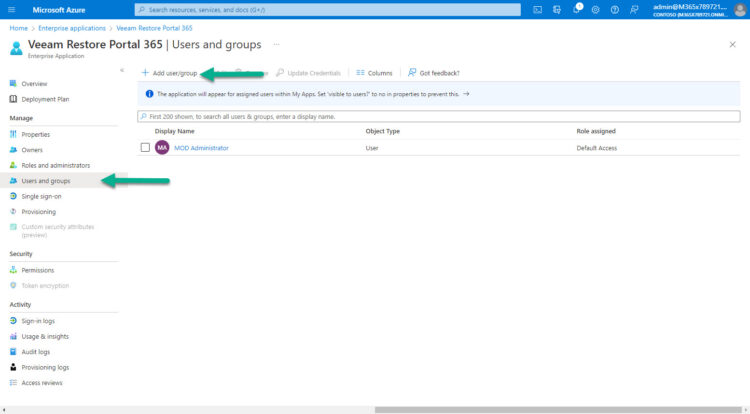Open portal settings gear

click(x=596, y=10)
